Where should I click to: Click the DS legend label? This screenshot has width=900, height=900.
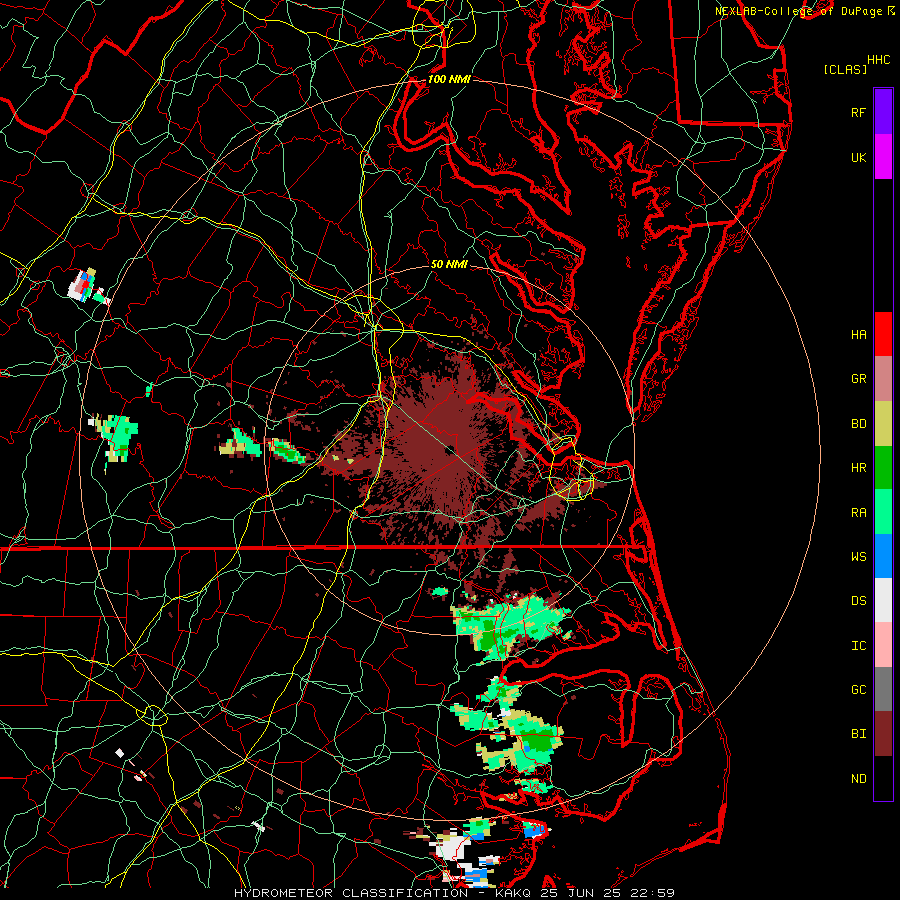point(858,601)
